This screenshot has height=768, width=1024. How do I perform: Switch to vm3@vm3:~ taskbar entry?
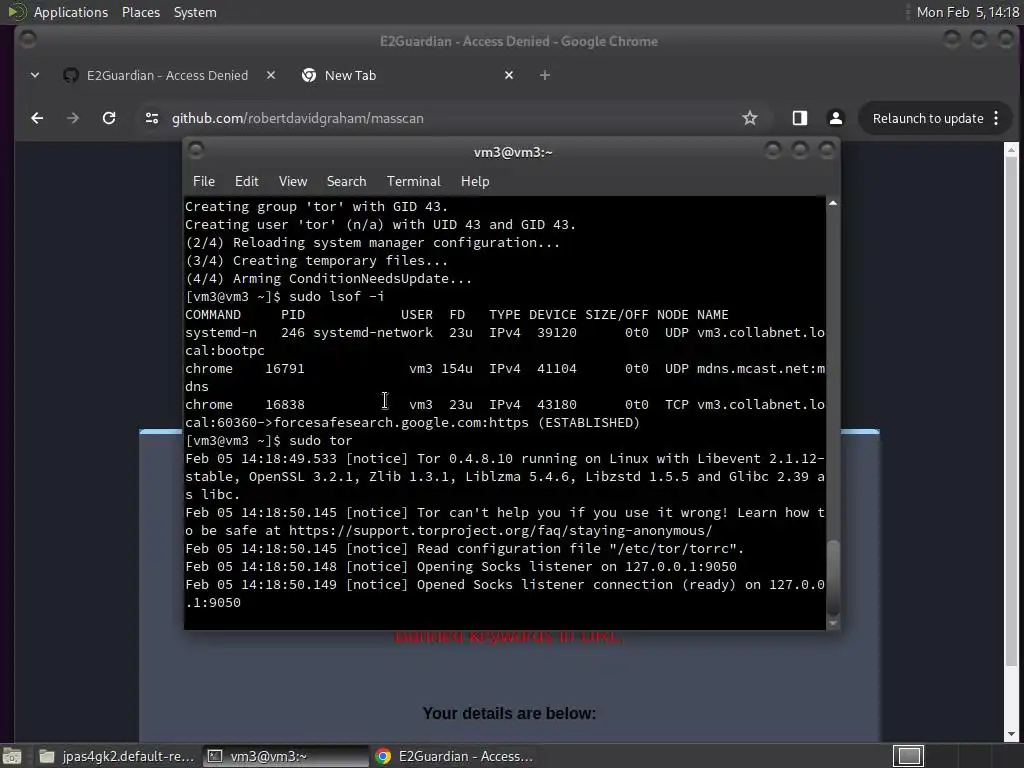pyautogui.click(x=285, y=756)
